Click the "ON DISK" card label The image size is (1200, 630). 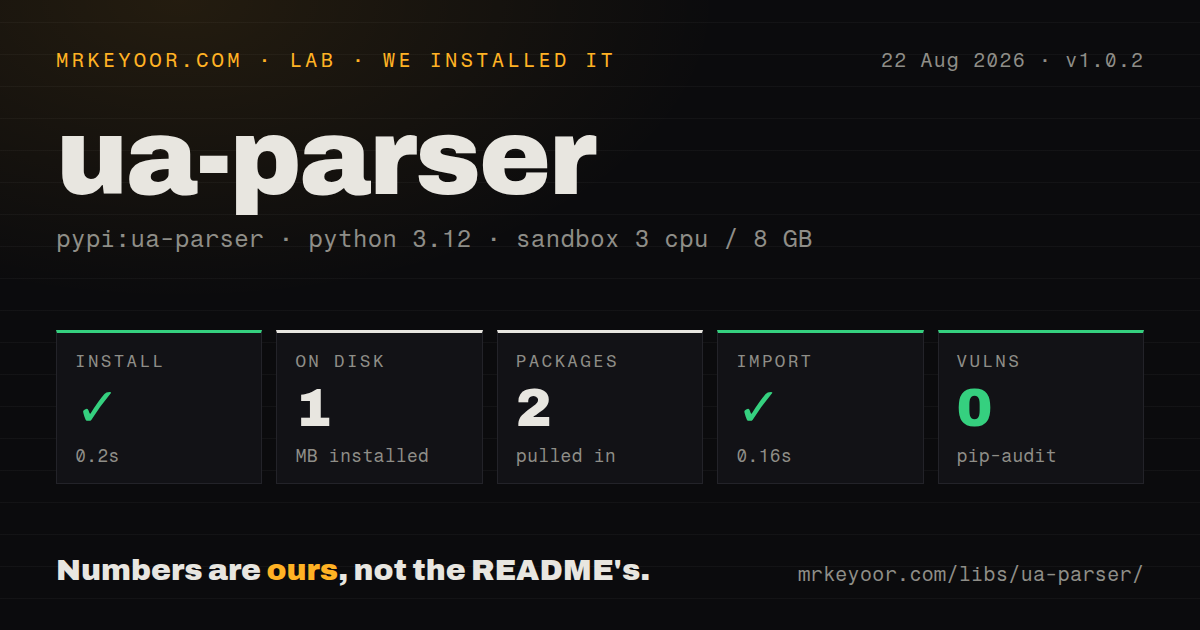pyautogui.click(x=340, y=362)
